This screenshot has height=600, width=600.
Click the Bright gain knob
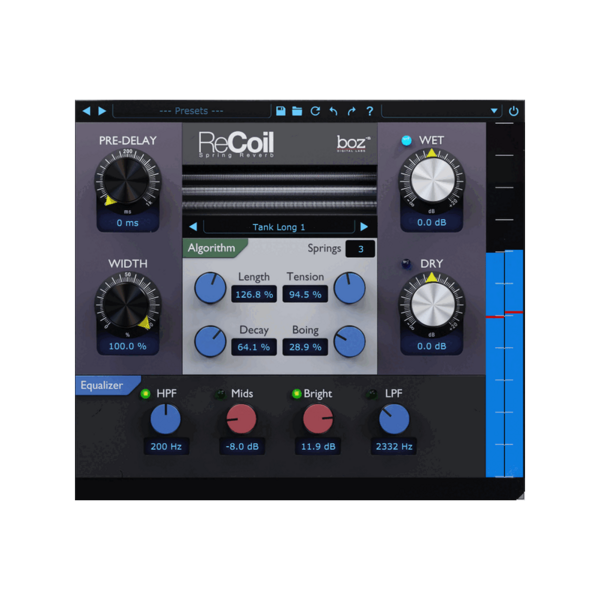pos(318,419)
